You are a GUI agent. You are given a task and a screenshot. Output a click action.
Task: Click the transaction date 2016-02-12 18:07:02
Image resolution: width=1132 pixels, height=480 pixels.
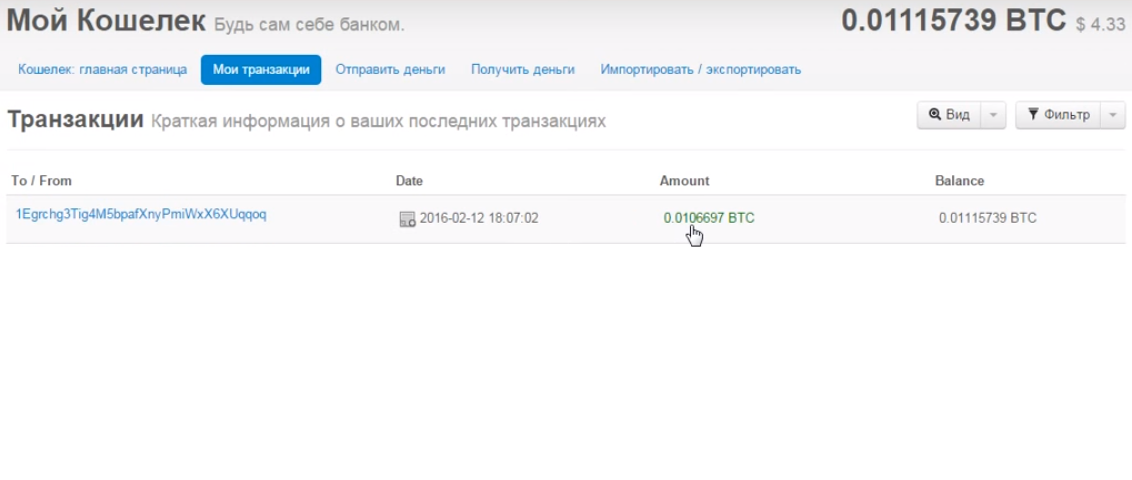coord(479,218)
